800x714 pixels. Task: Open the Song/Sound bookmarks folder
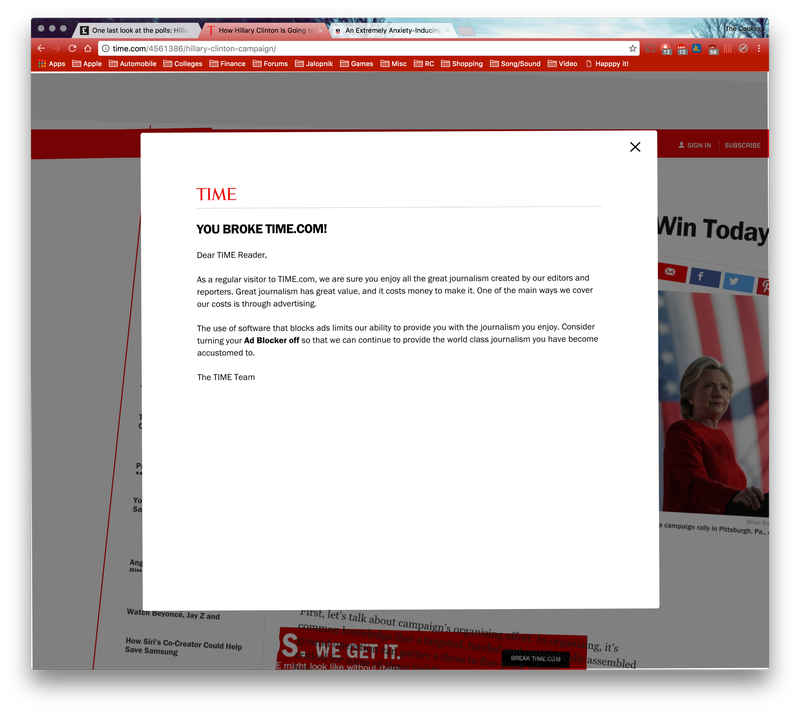pos(515,64)
